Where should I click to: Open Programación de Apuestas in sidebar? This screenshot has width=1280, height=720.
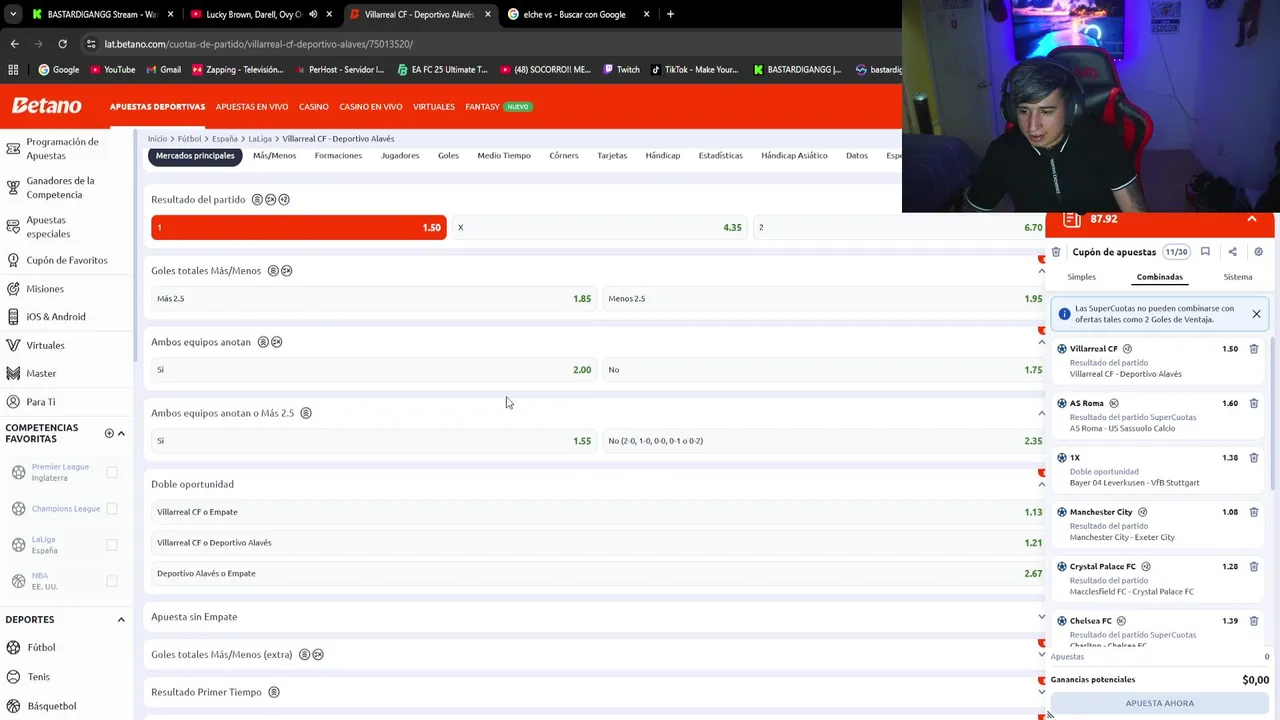click(x=62, y=148)
